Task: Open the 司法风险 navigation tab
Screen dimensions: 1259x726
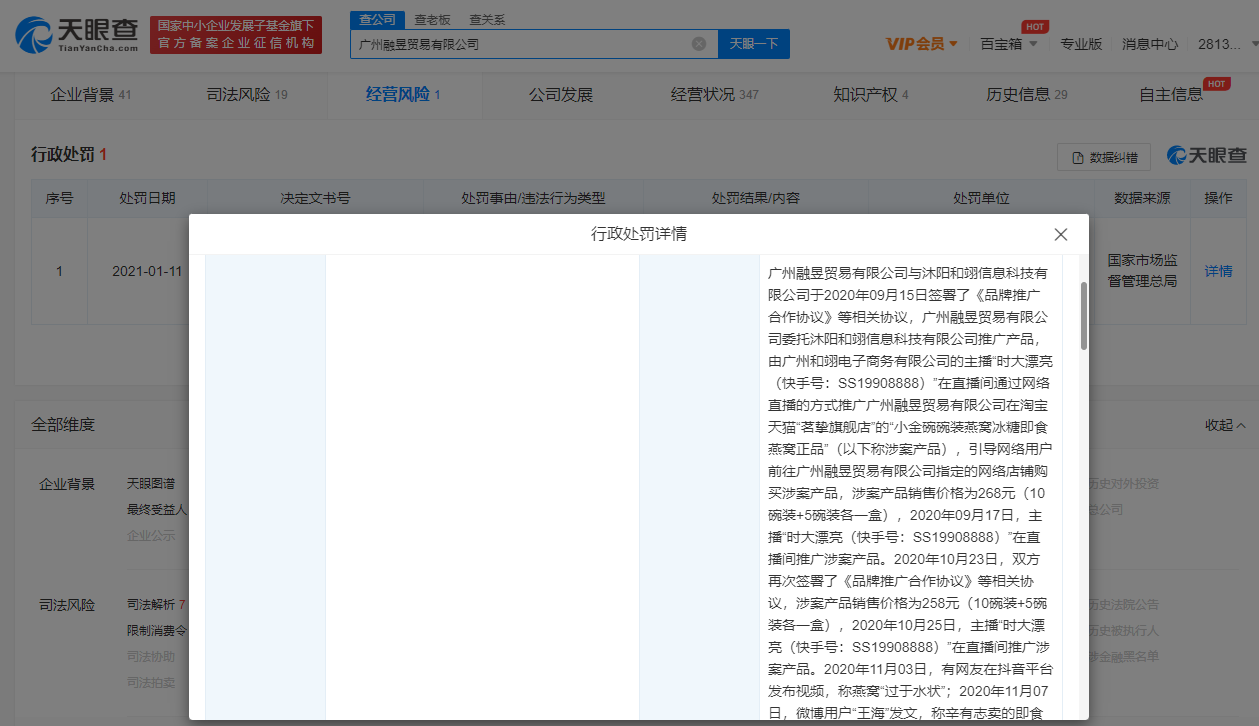Action: pos(247,95)
